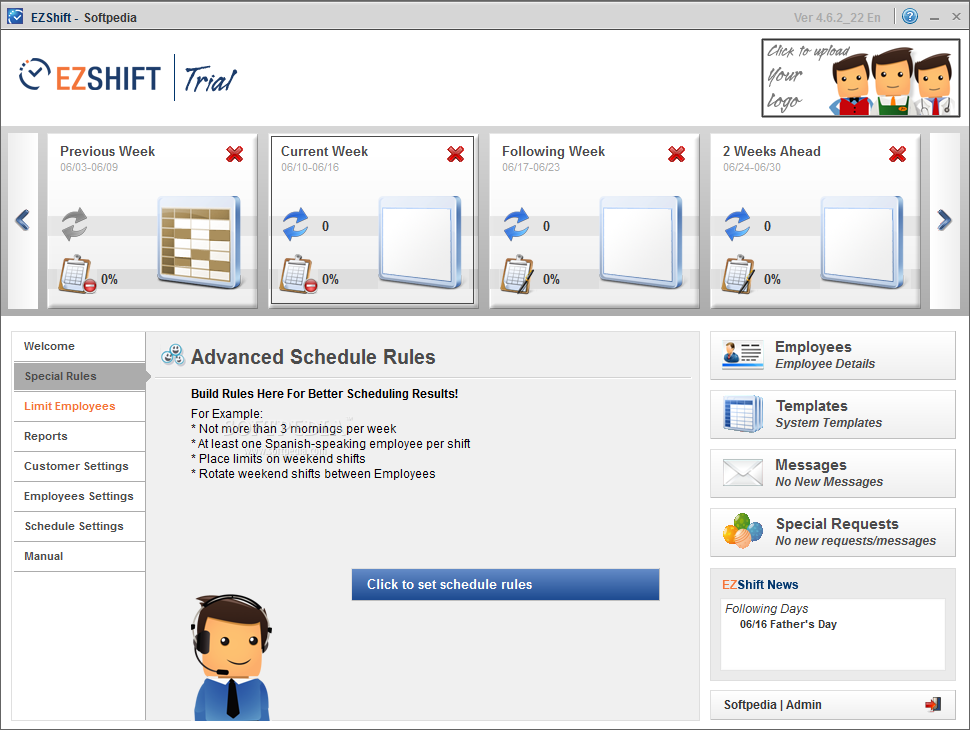Click the Softpedia | Admin user label
This screenshot has height=730, width=970.
pos(773,705)
